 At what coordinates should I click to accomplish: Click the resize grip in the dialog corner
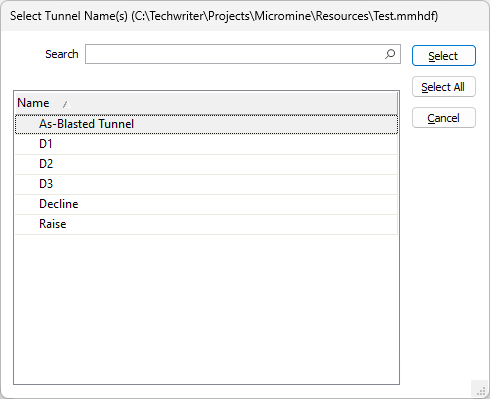click(481, 390)
